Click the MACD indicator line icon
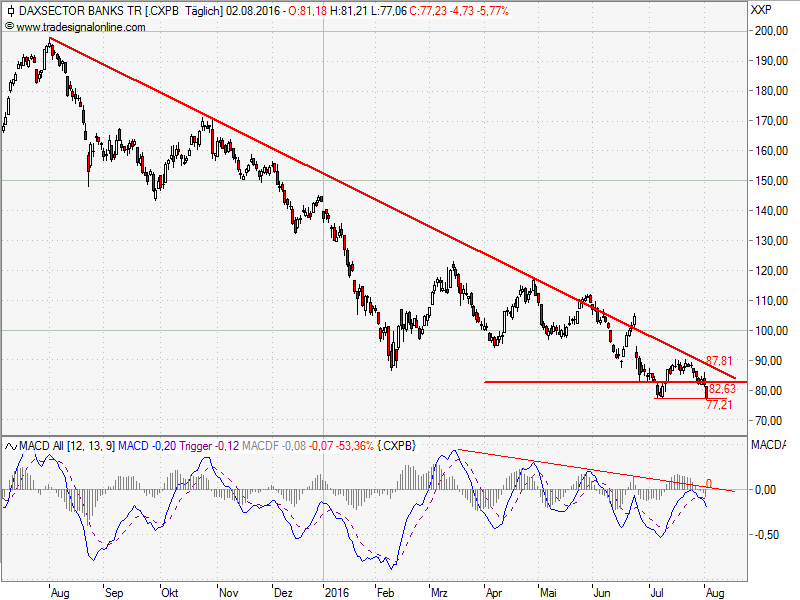The image size is (800, 600). coord(9,444)
